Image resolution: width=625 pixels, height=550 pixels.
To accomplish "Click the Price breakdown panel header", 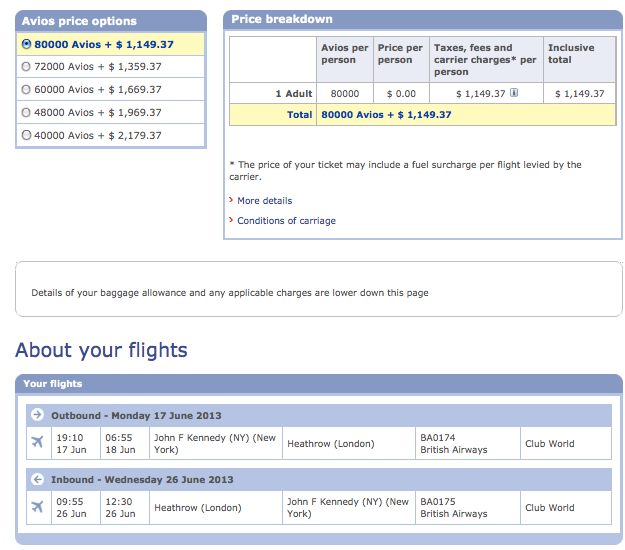I will (x=282, y=19).
